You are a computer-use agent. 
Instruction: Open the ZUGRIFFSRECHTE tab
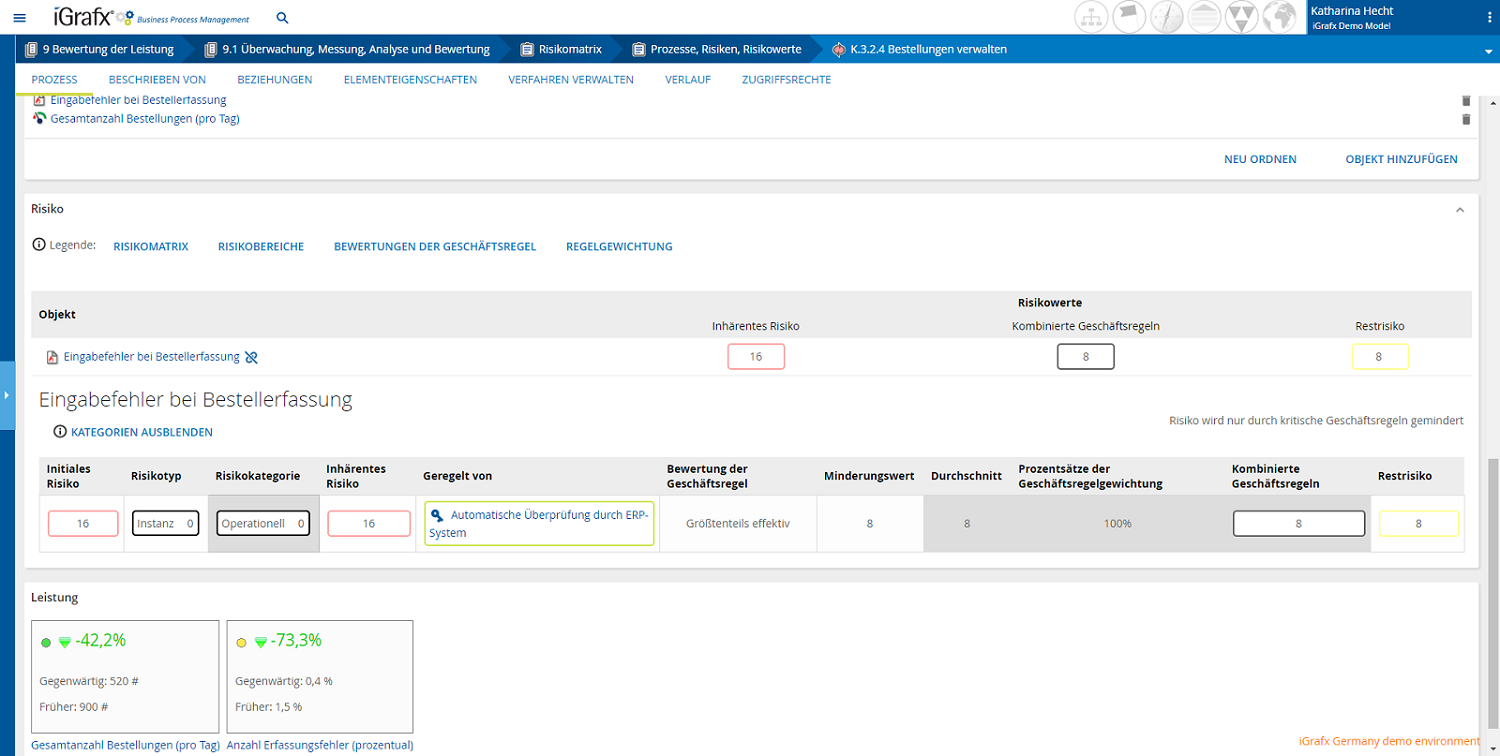click(786, 80)
